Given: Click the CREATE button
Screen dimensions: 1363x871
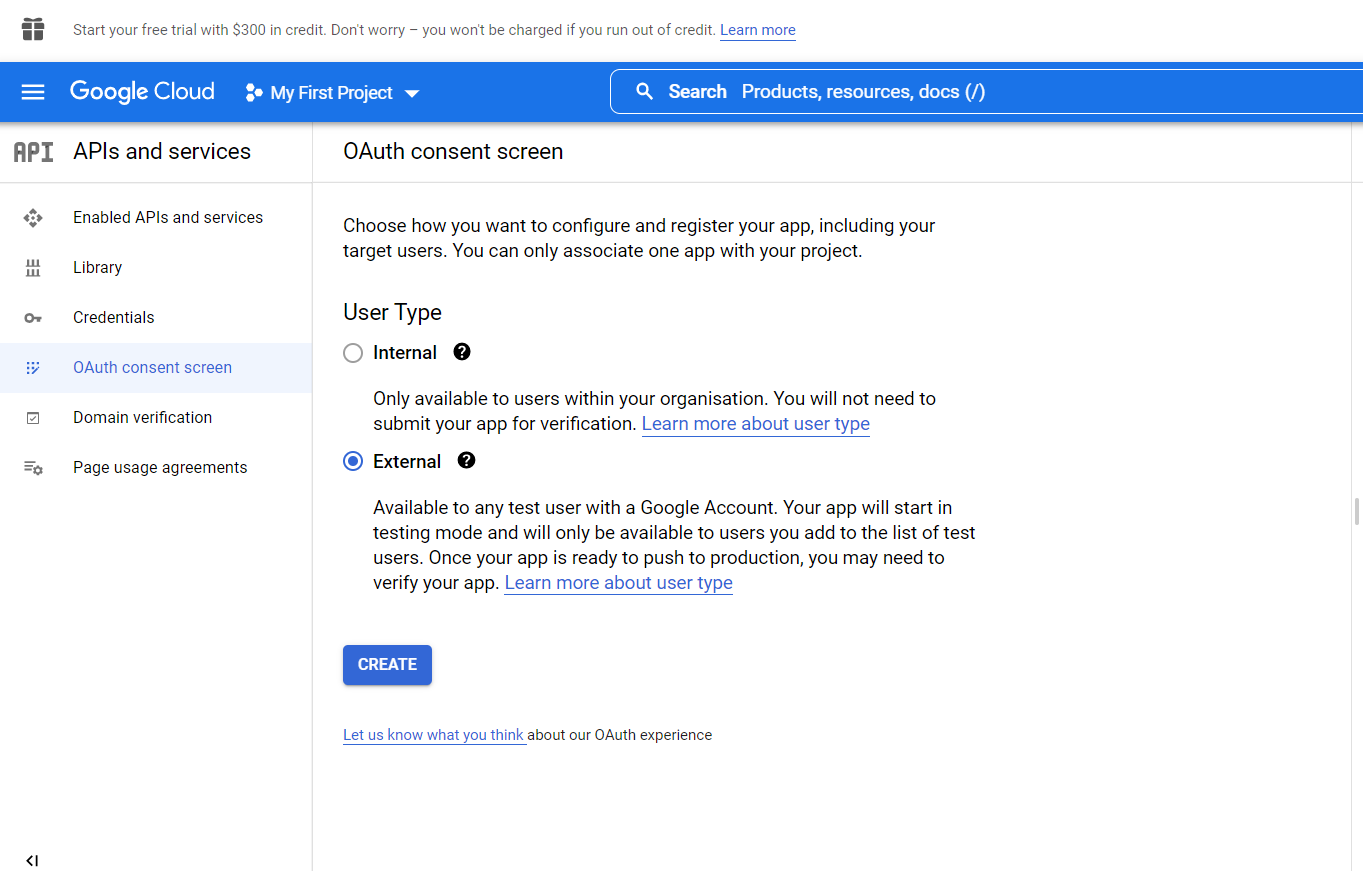Looking at the screenshot, I should point(387,665).
